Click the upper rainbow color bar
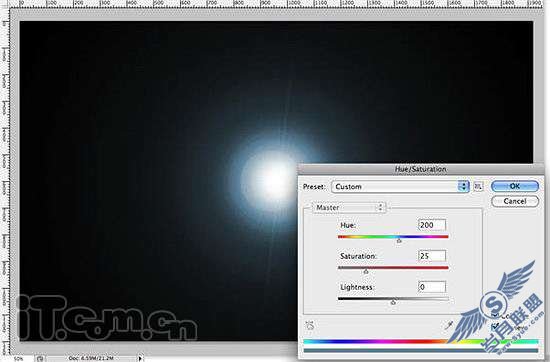This screenshot has height=362, width=550. 421,341
